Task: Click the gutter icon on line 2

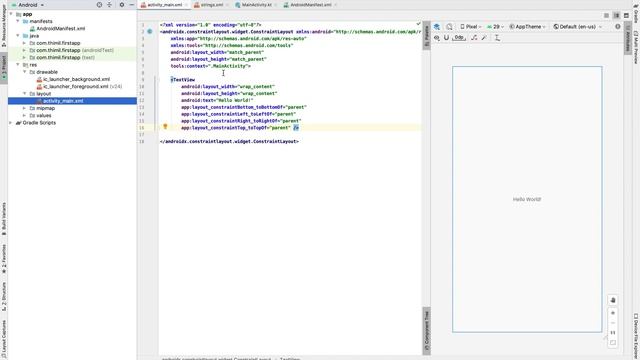Action: (150, 31)
